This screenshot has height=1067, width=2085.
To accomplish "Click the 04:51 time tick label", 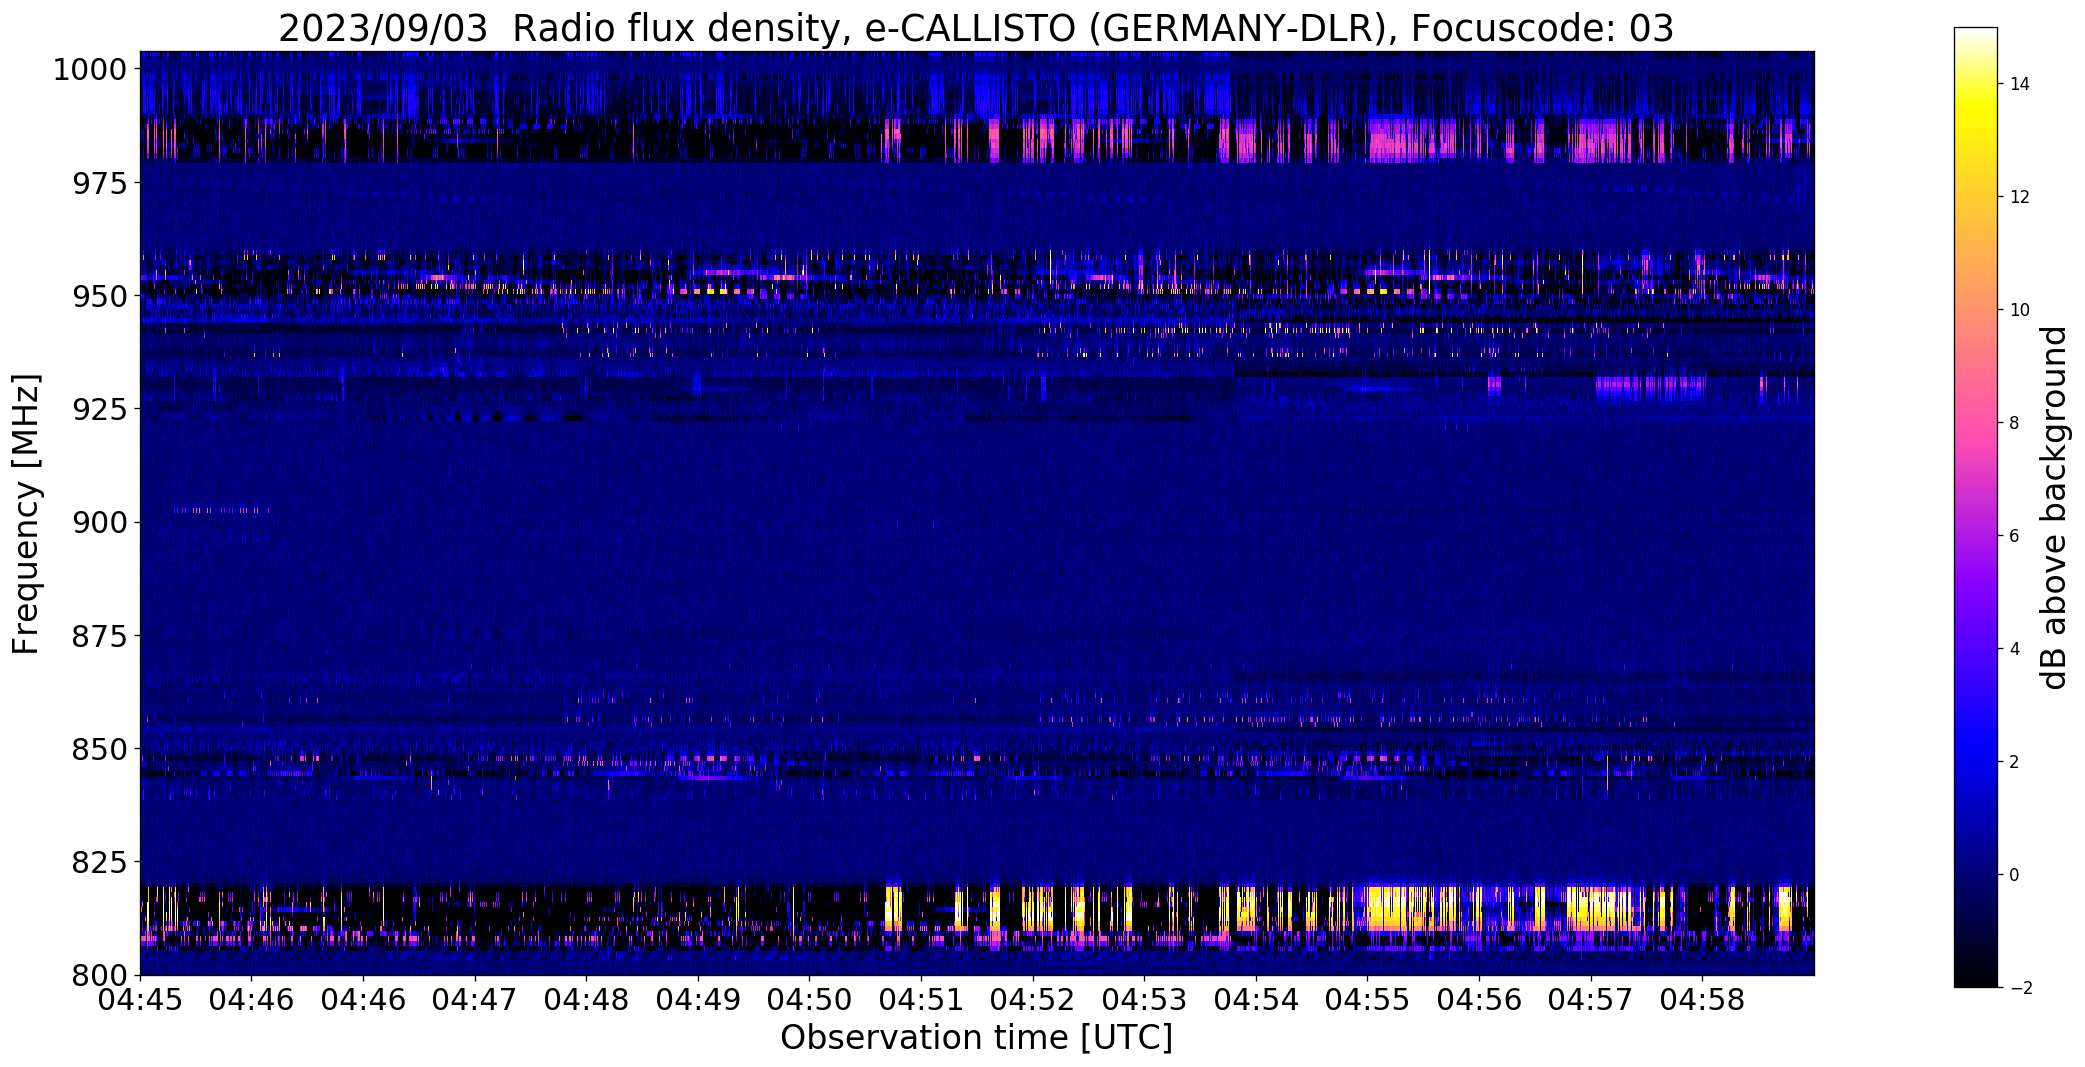I will (922, 1000).
